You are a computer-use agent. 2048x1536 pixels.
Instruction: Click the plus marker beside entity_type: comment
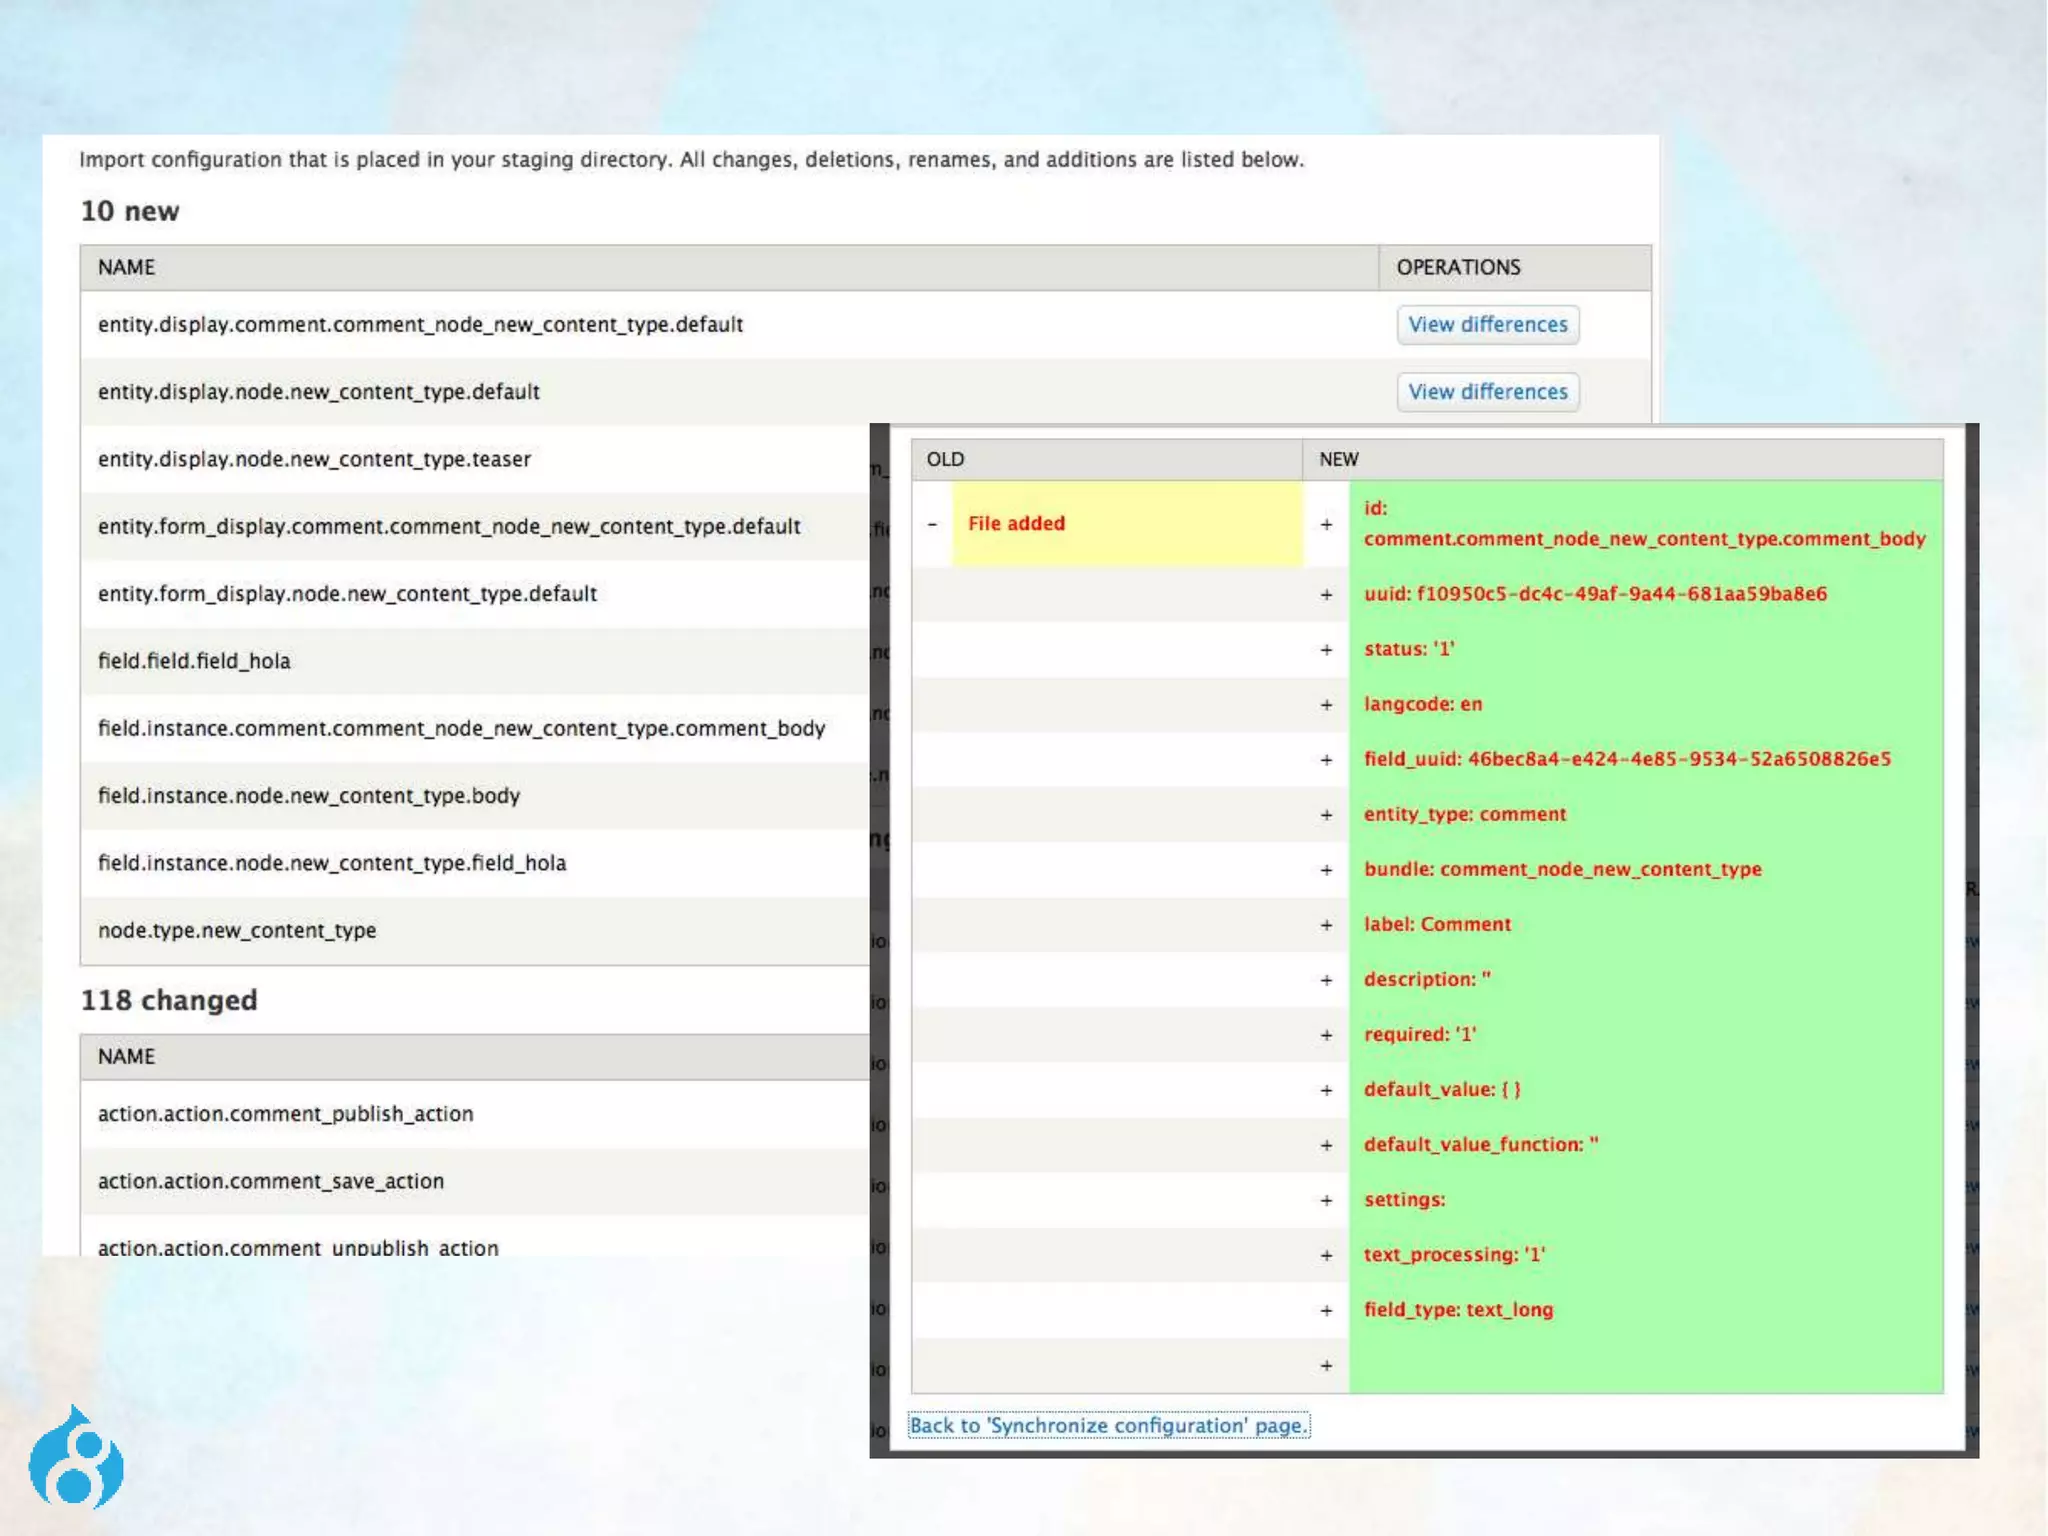coord(1326,815)
